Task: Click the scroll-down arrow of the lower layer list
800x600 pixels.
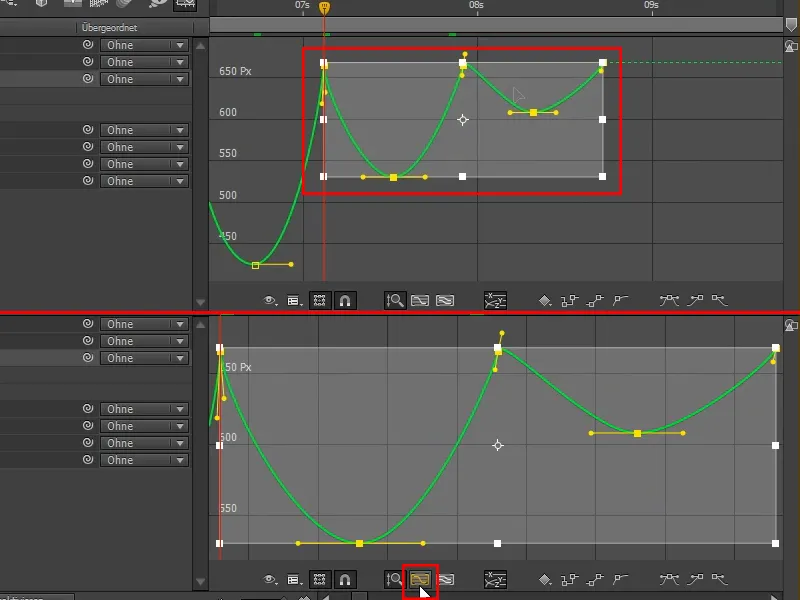Action: click(x=201, y=582)
